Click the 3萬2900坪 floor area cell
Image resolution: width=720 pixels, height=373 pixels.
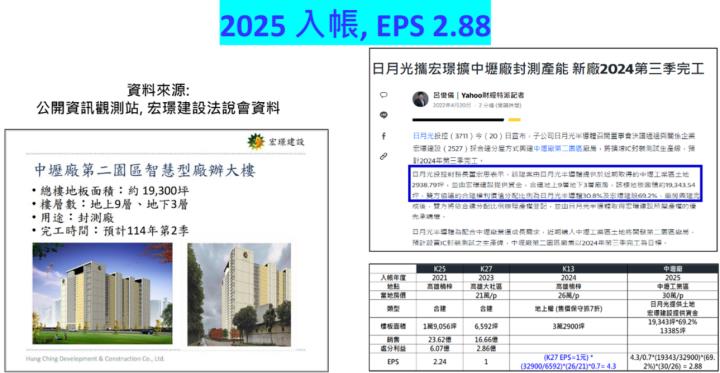coord(568,327)
